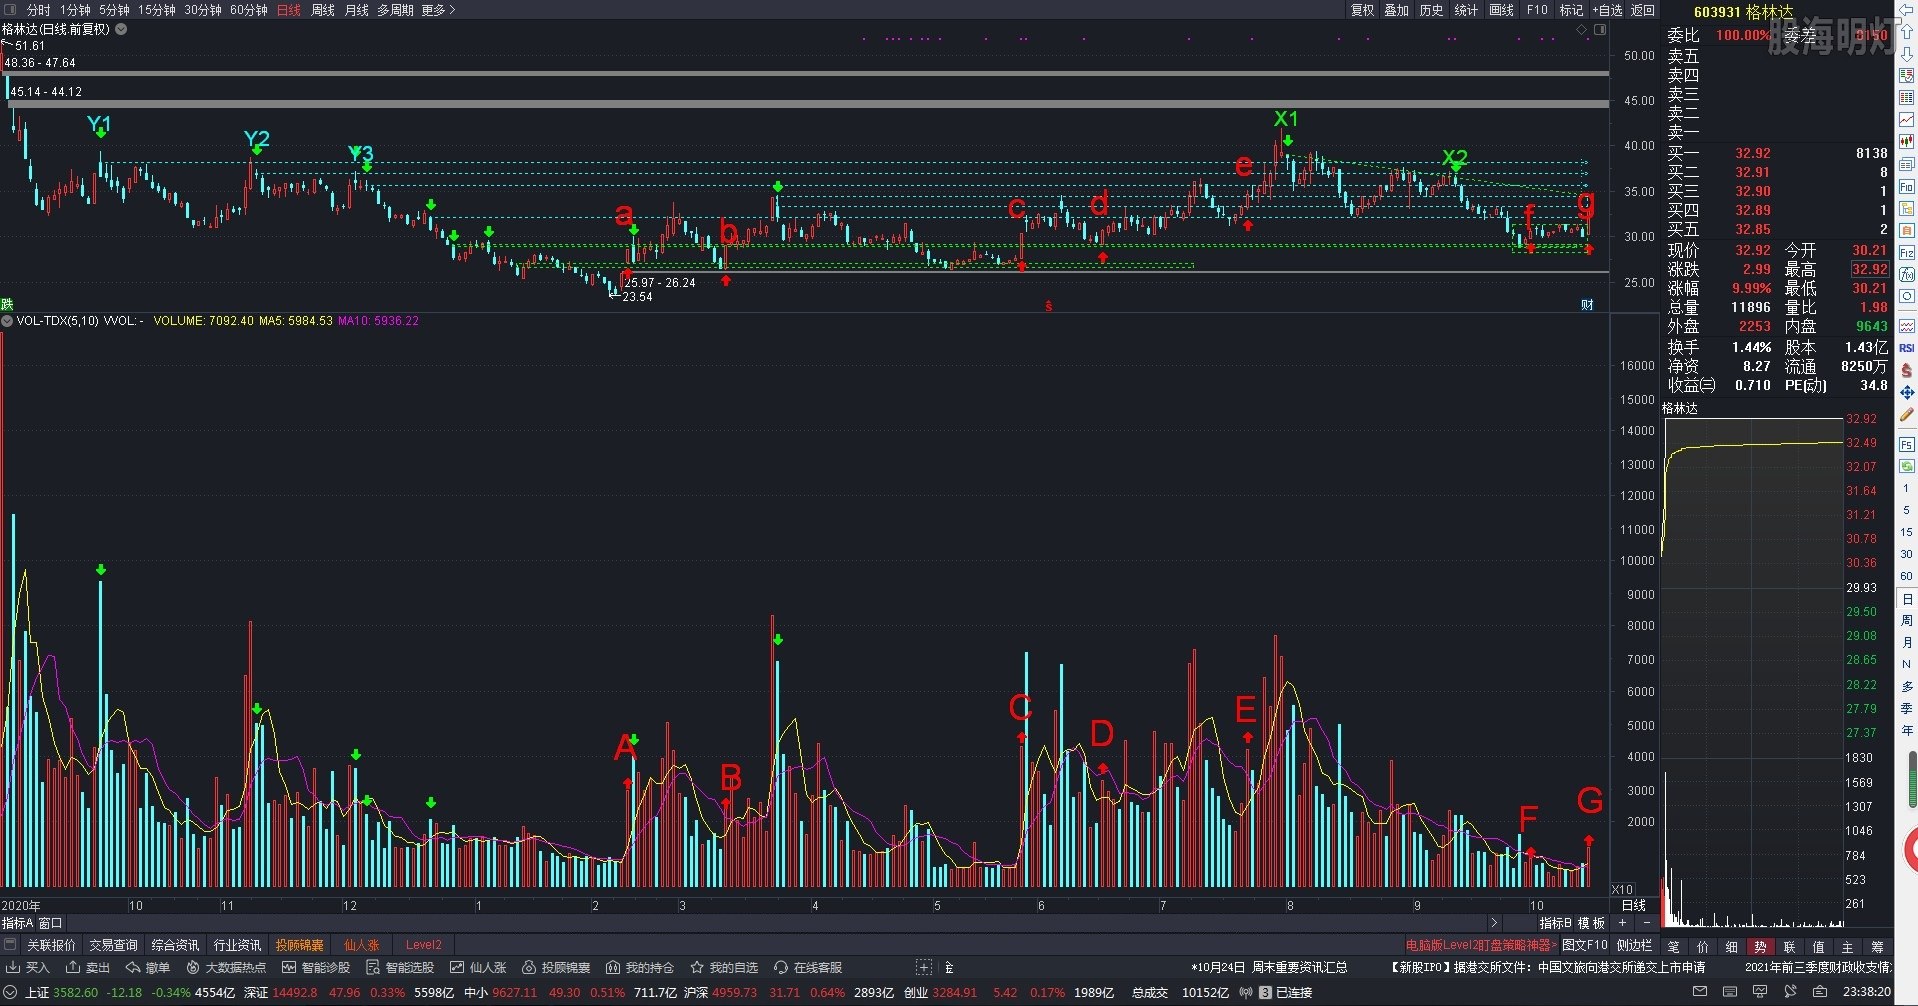Screen dimensions: 1918x1006
Task: Open 在线客服 customer service headset
Action: 808,967
